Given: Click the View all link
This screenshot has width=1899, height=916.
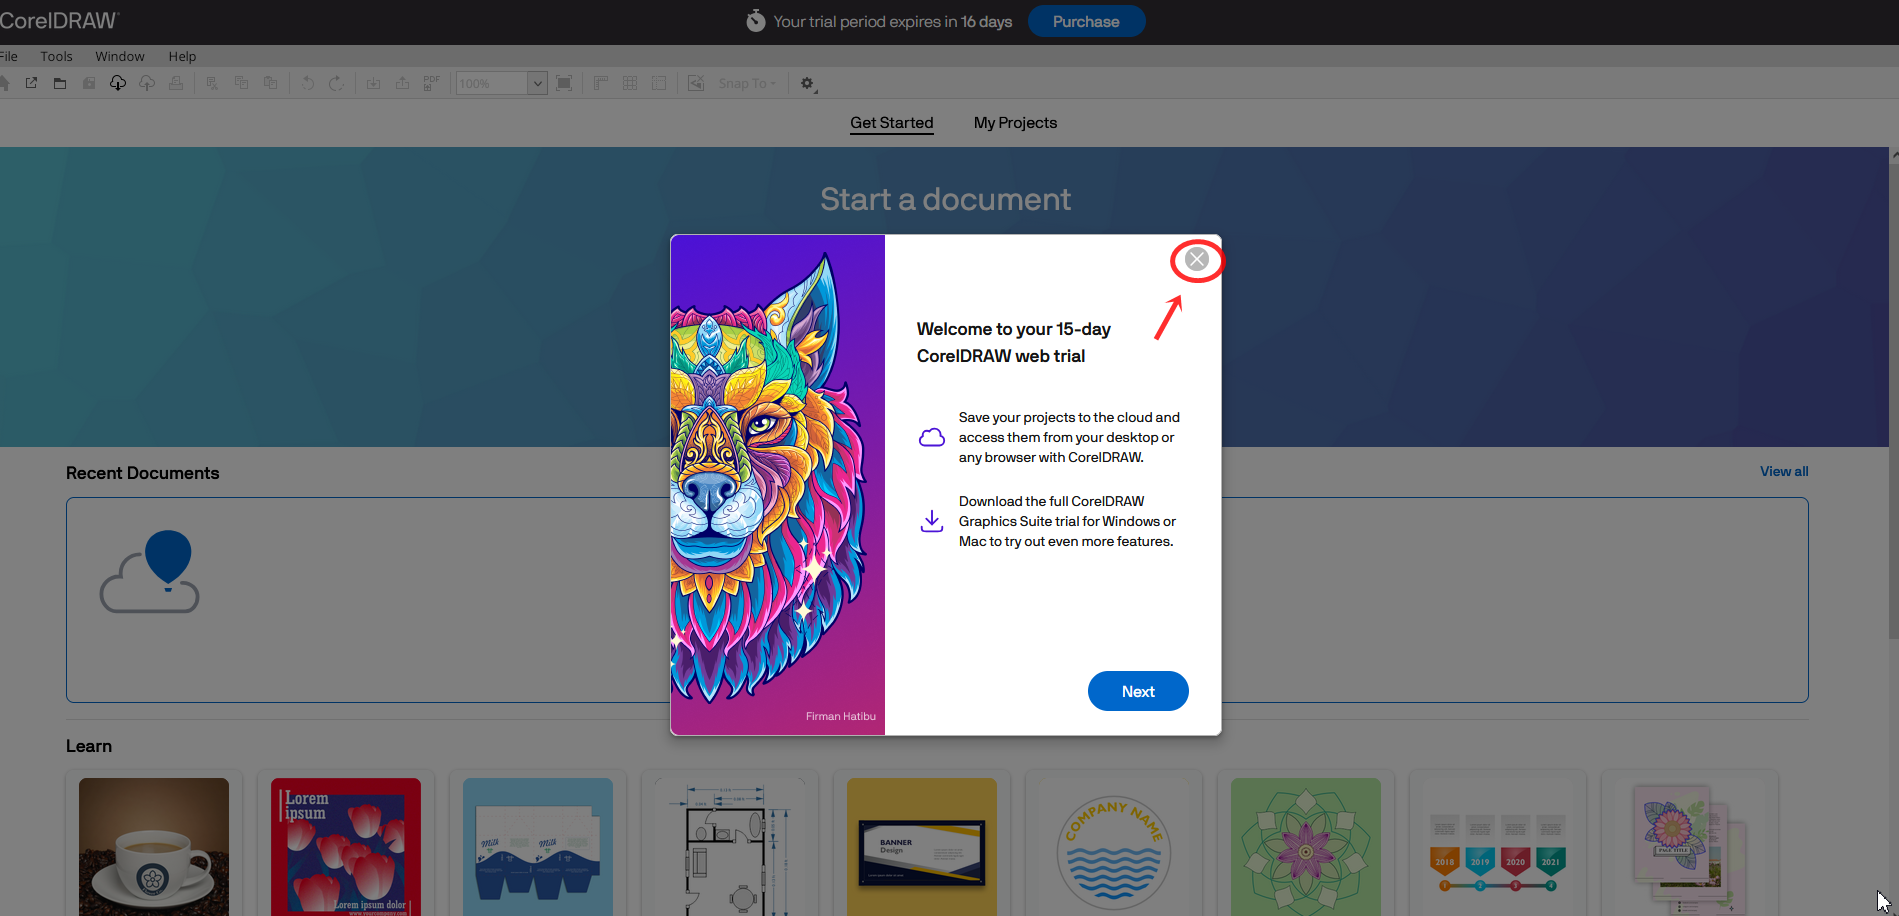Looking at the screenshot, I should 1784,471.
